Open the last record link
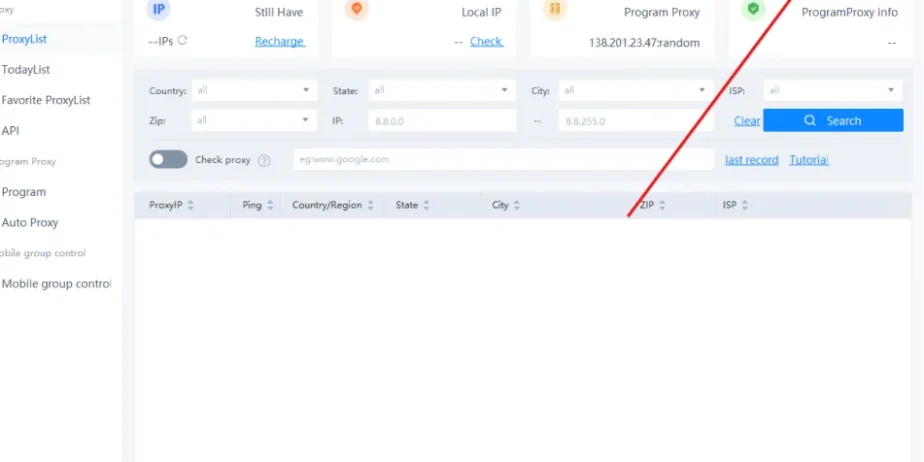 751,160
